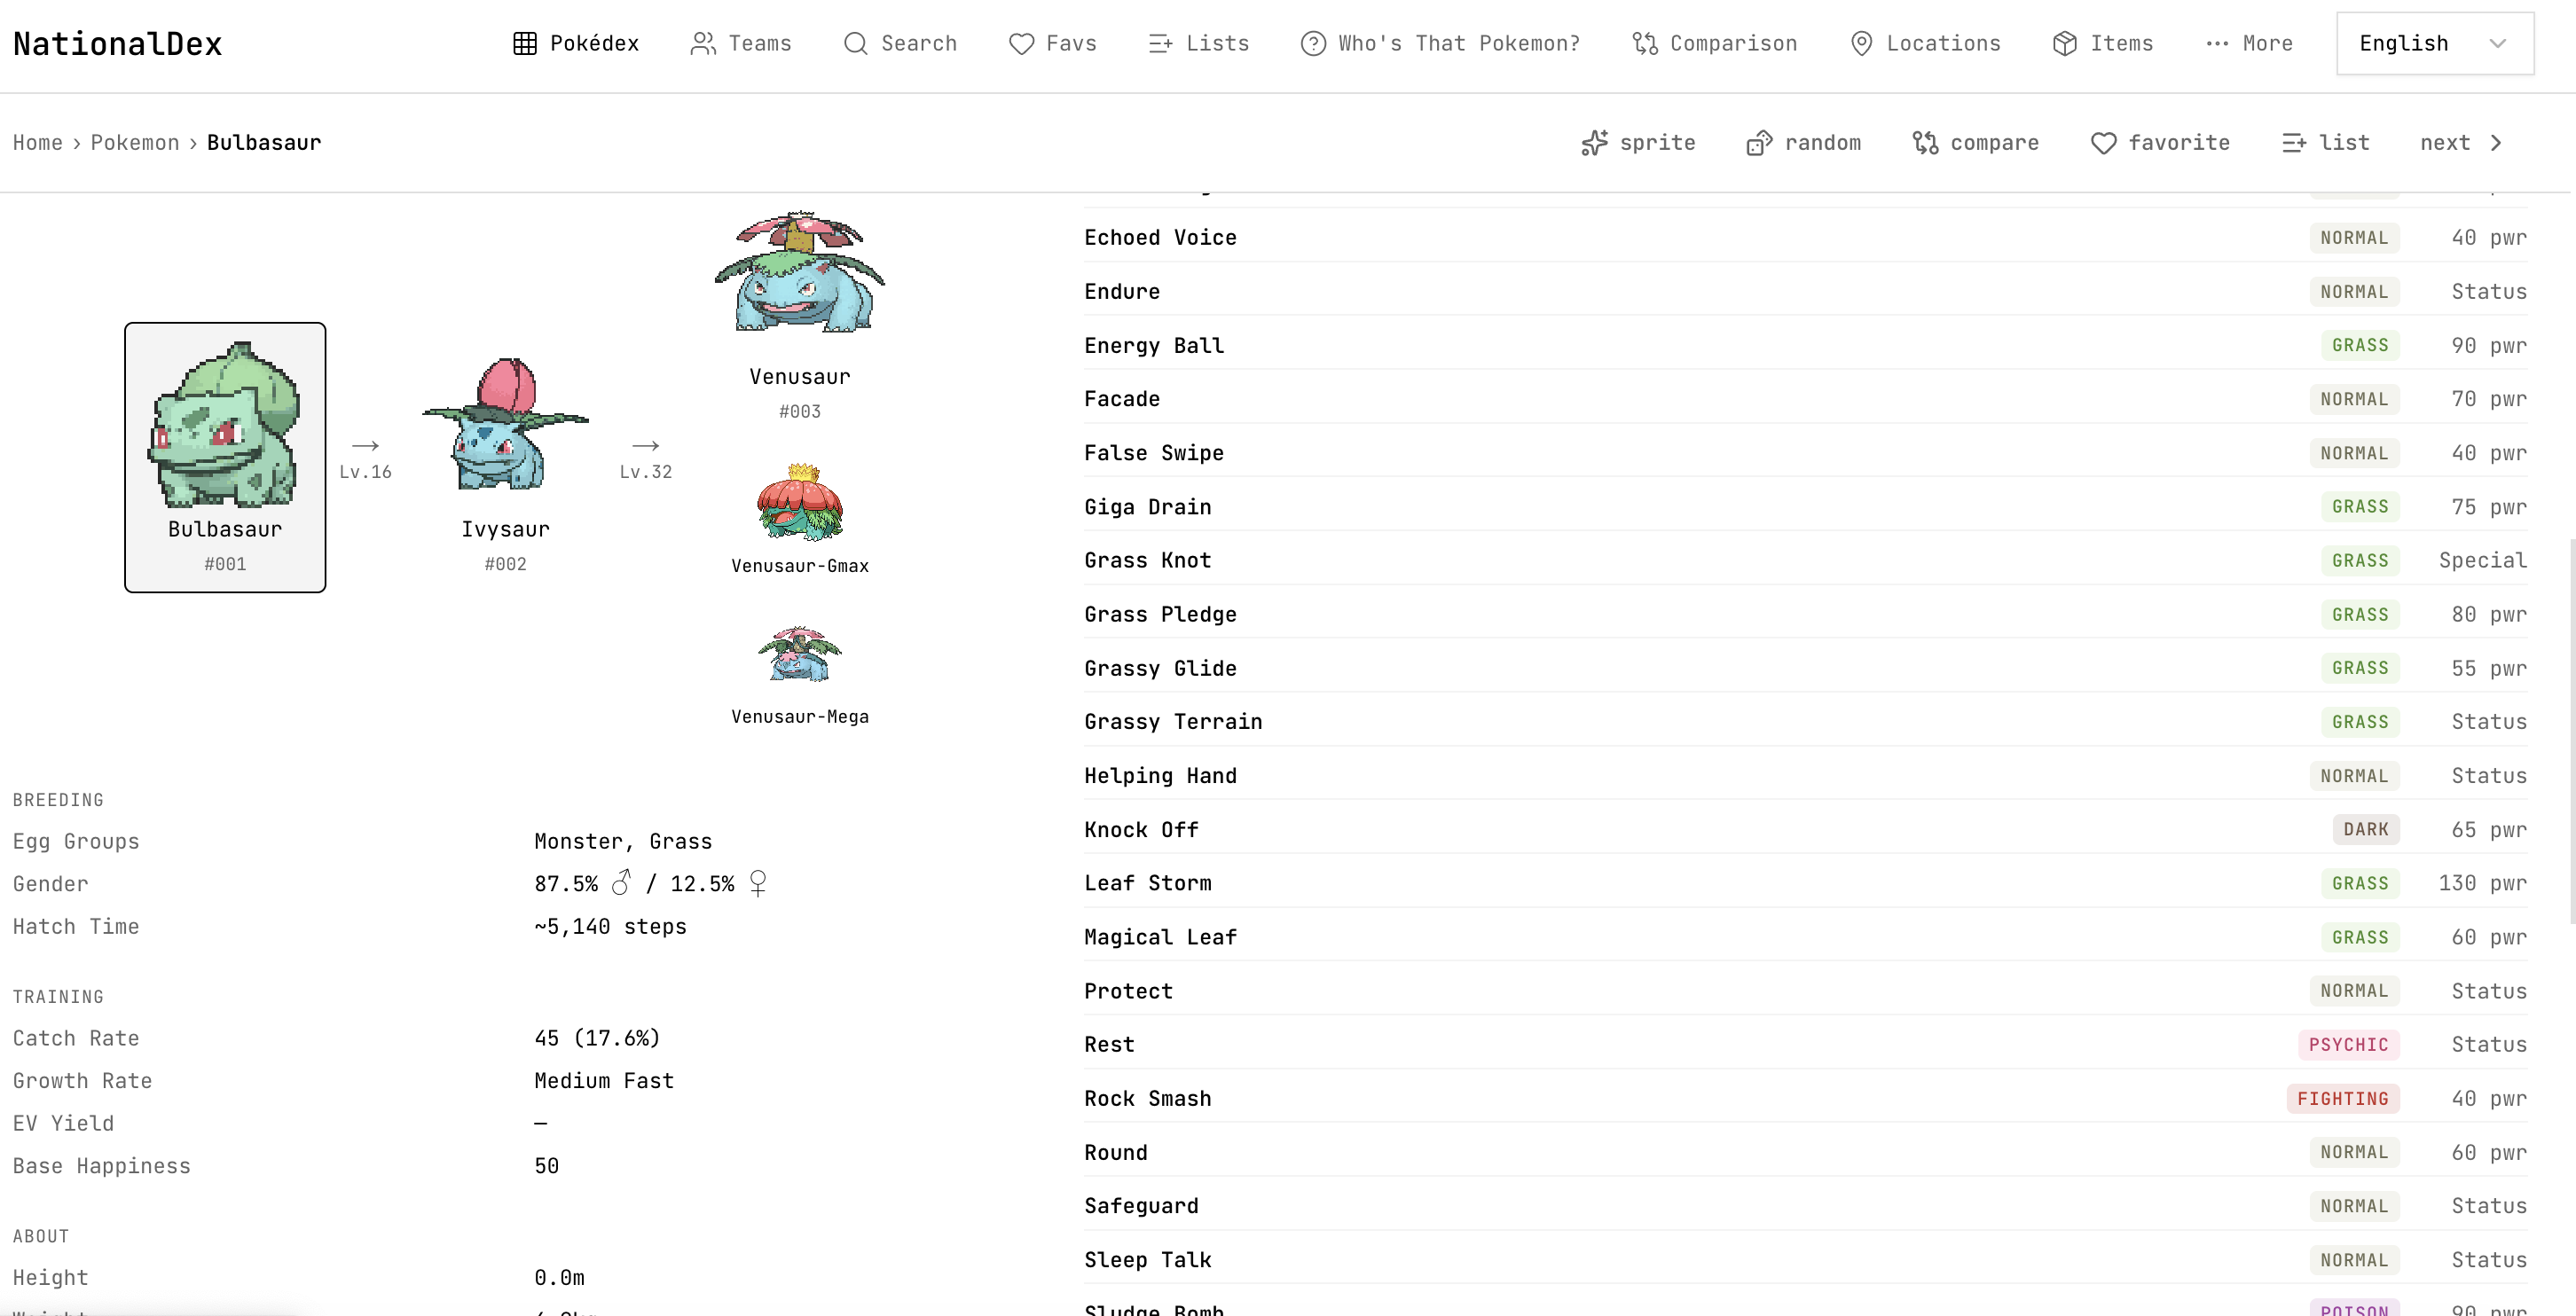
Task: Click the Search magnifier icon
Action: [855, 43]
